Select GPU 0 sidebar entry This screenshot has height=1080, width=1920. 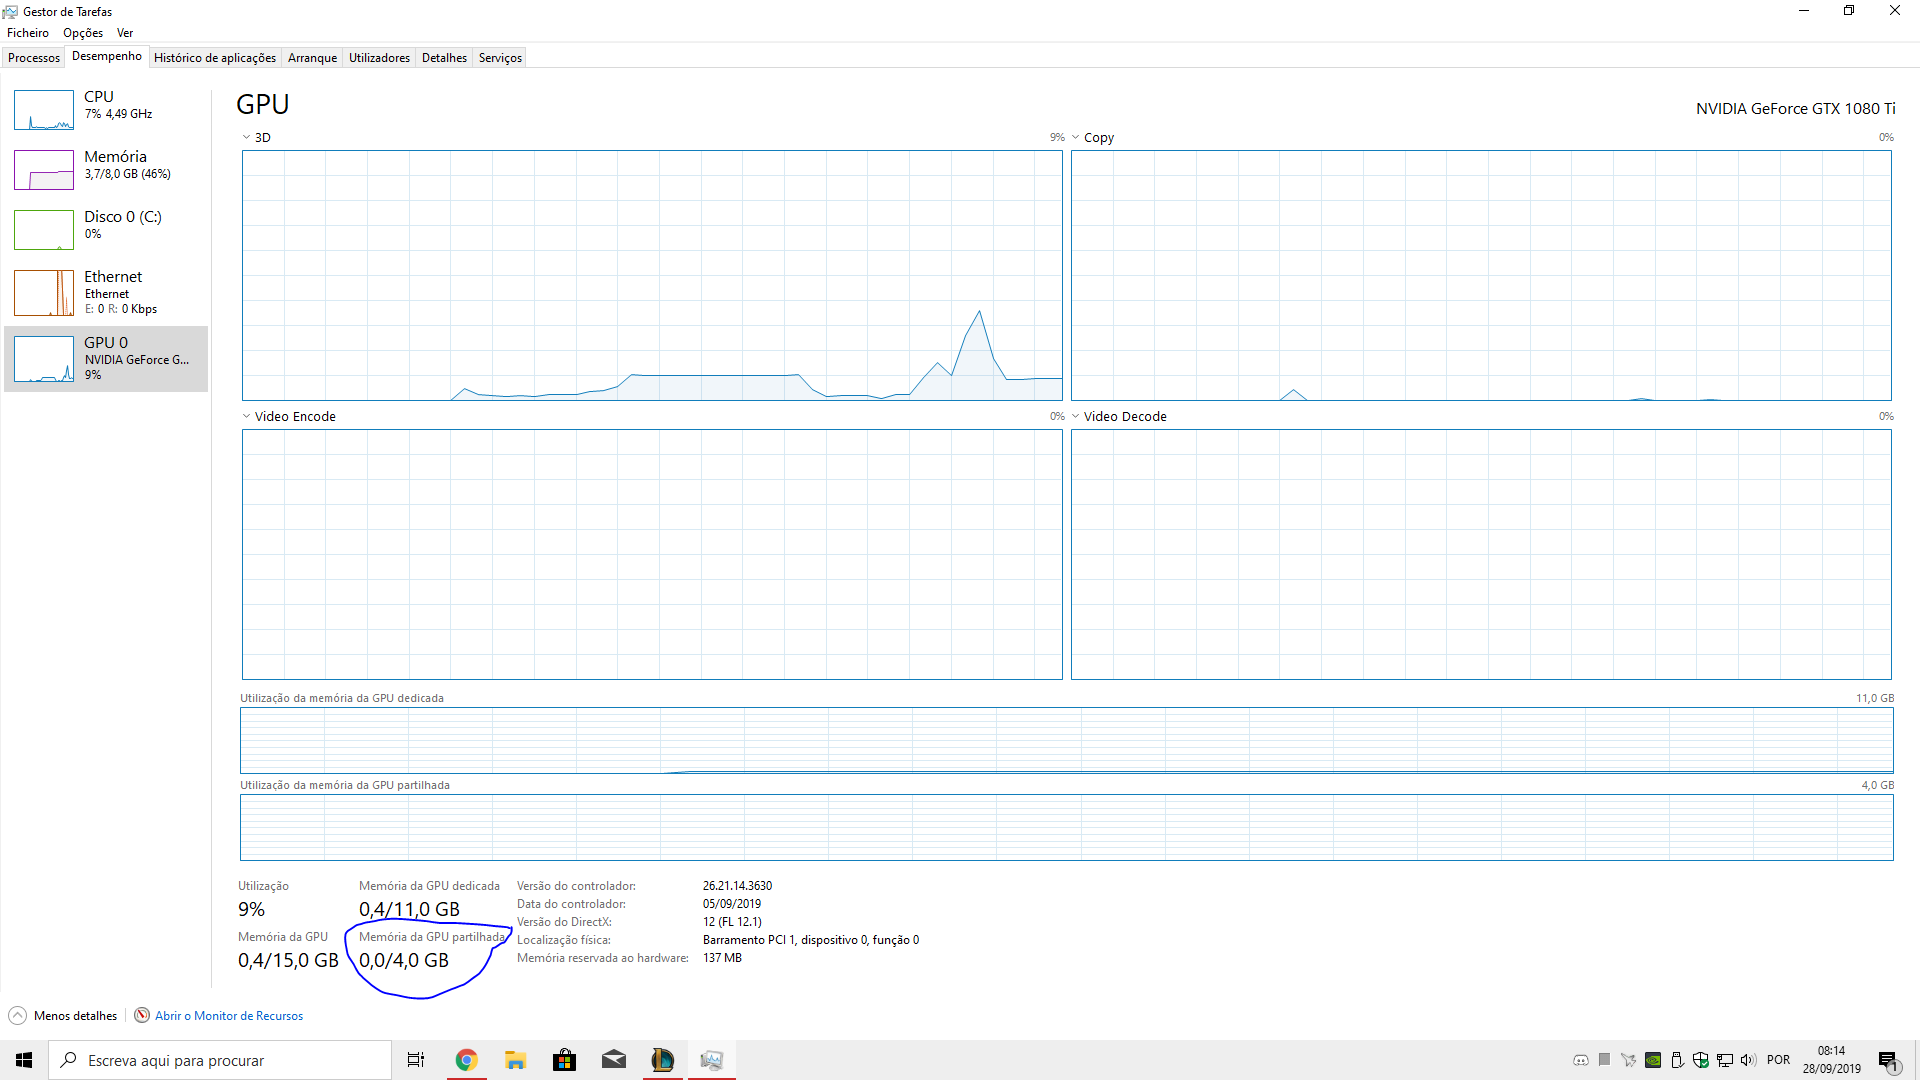point(106,358)
